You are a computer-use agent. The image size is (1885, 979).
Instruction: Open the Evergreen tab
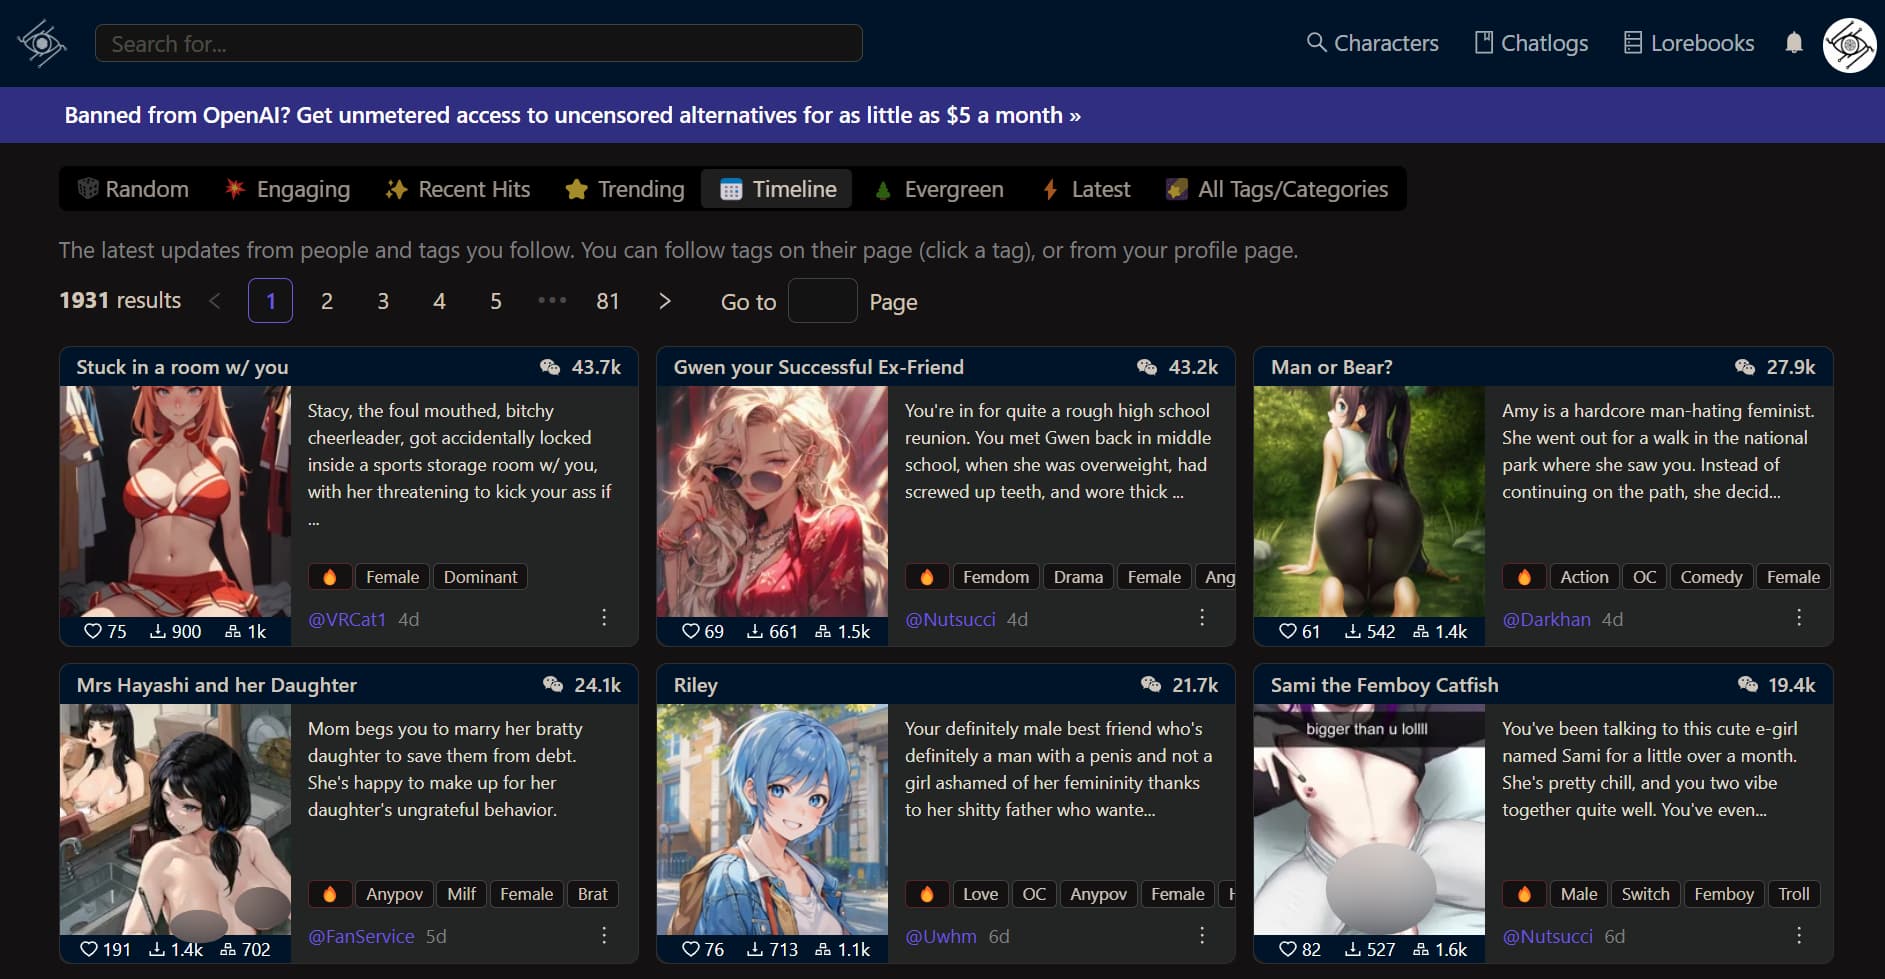point(938,189)
